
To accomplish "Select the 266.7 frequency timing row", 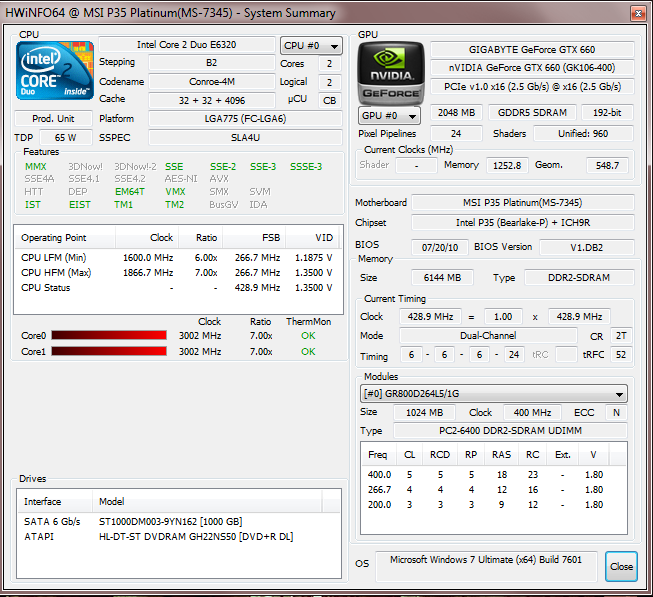I will coord(493,490).
